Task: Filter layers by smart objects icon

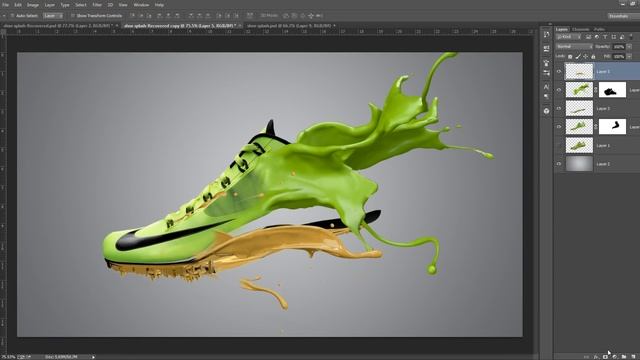Action: click(622, 37)
